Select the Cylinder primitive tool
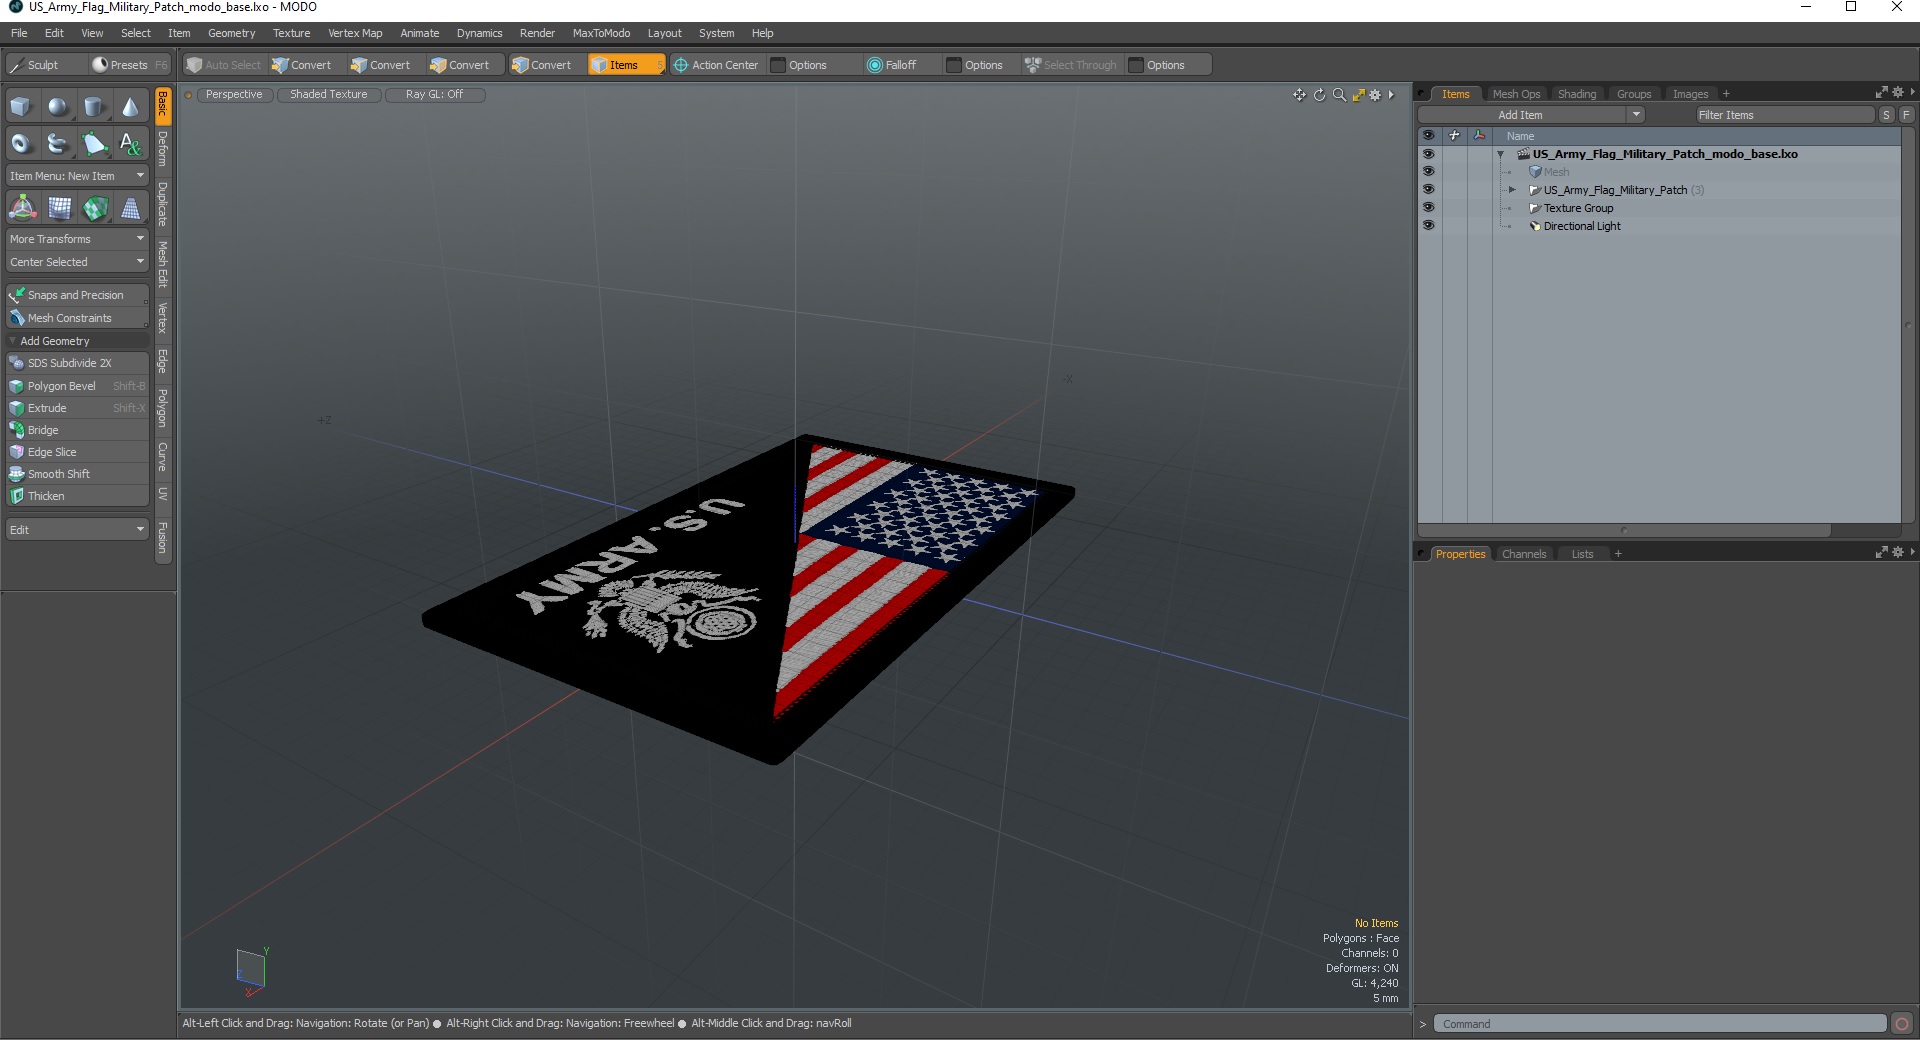 click(94, 107)
